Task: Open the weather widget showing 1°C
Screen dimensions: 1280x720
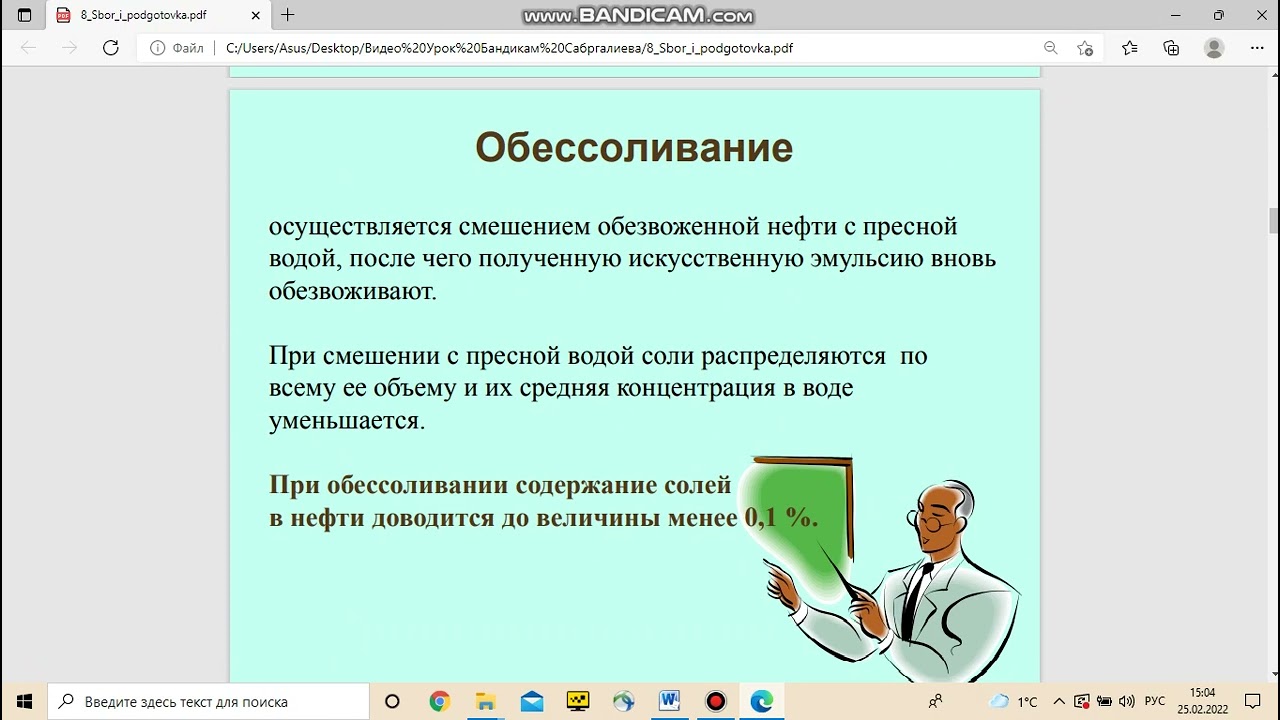Action: pyautogui.click(x=1013, y=702)
